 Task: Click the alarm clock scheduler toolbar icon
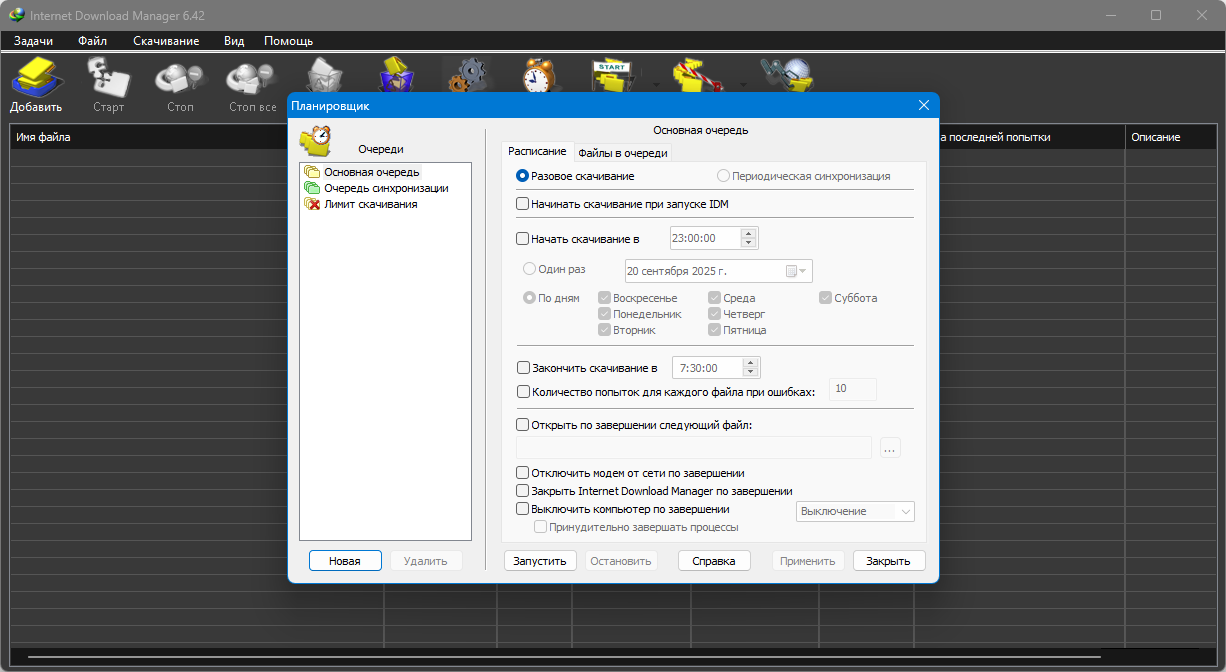coord(537,75)
